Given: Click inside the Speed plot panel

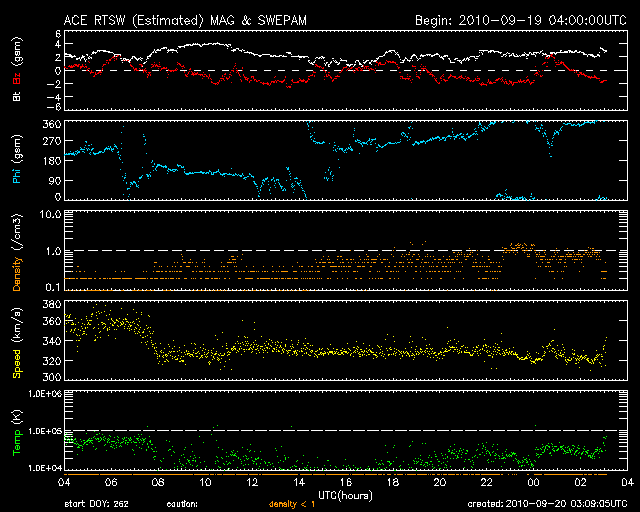Looking at the screenshot, I should [346, 341].
